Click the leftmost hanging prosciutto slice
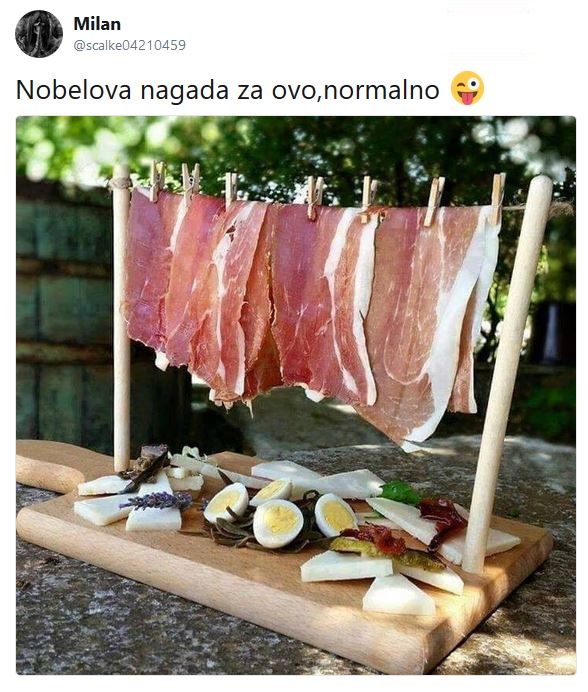This screenshot has width=588, height=692. 148,269
